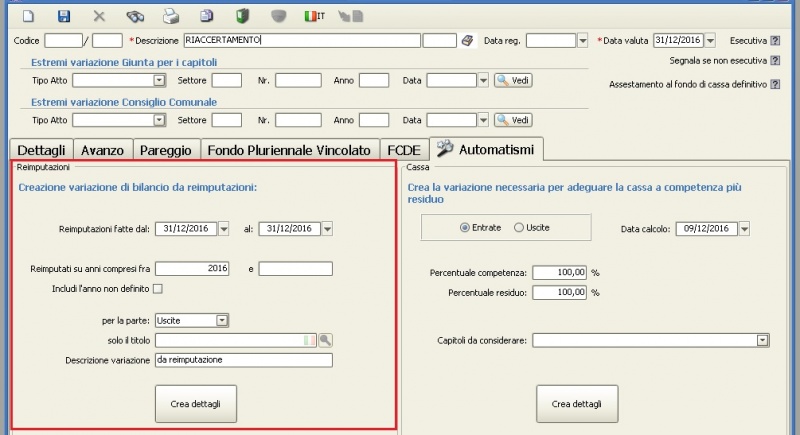
Task: Open the Data reg. date dropdown arrow
Action: click(583, 40)
